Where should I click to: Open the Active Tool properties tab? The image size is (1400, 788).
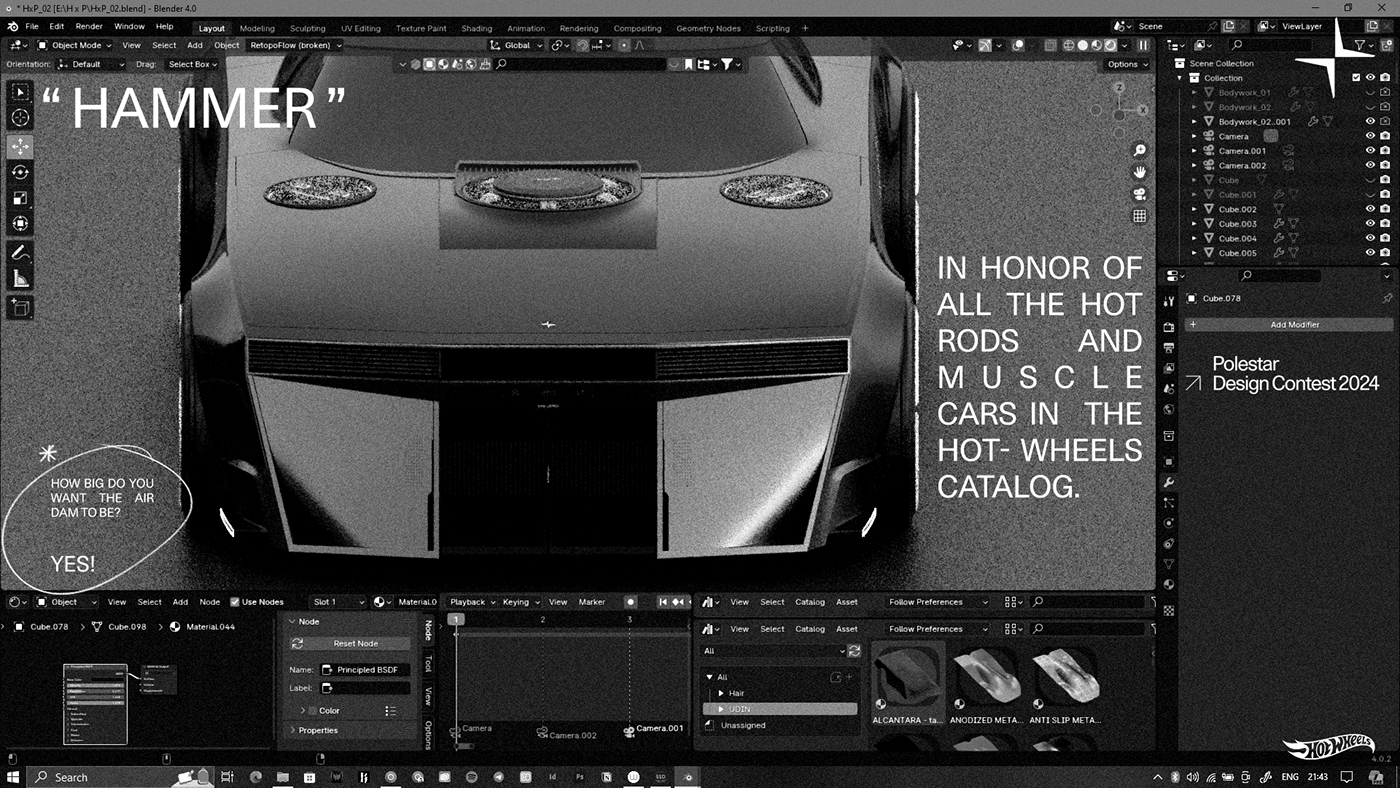coord(1168,301)
